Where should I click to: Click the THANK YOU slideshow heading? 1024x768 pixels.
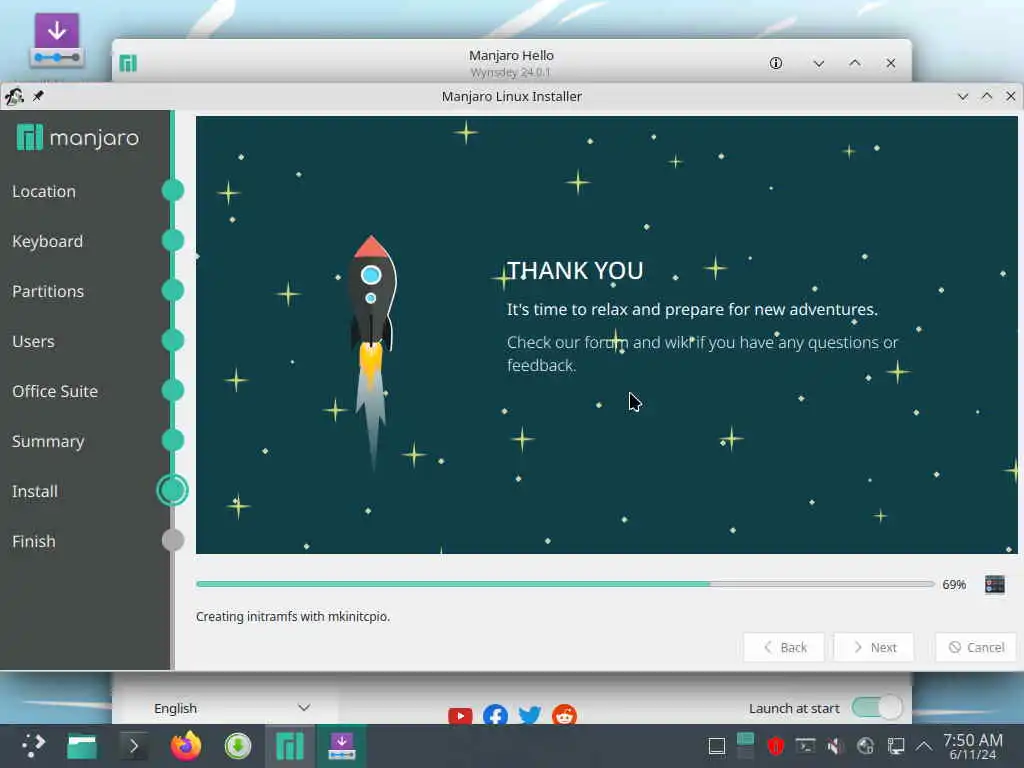coord(575,270)
